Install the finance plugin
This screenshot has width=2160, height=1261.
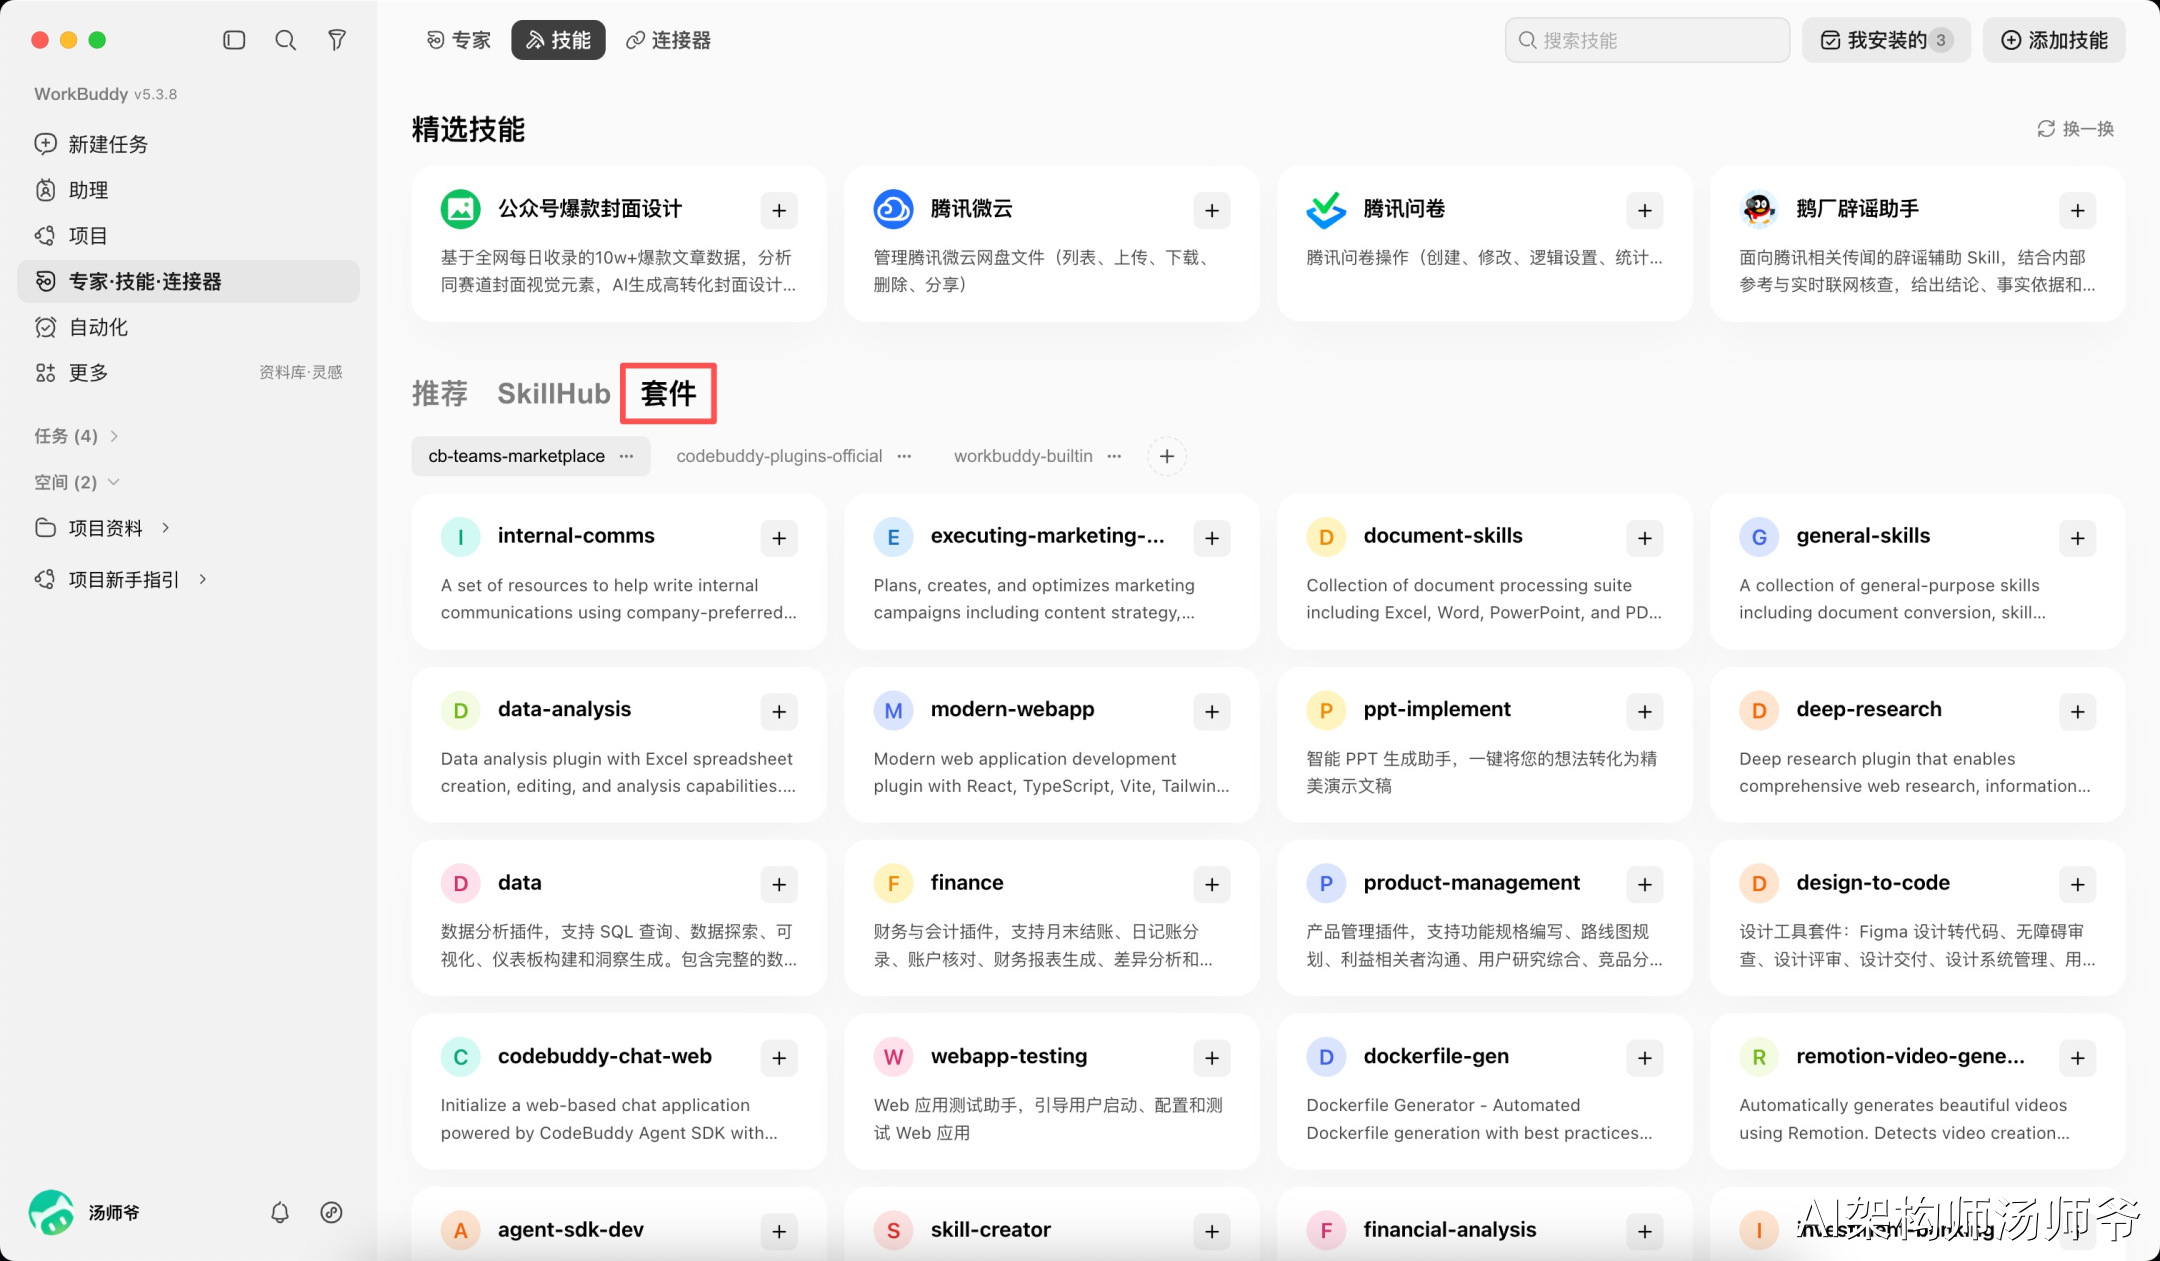[1212, 884]
